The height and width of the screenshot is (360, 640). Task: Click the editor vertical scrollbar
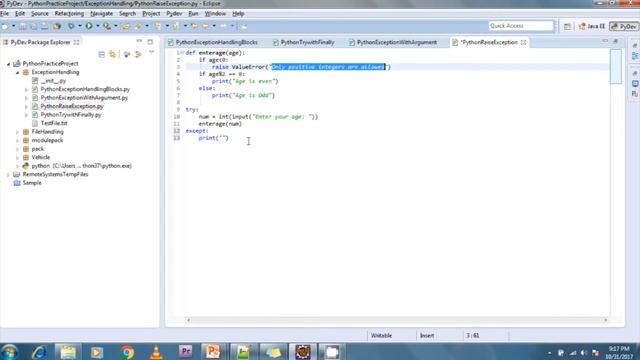click(x=616, y=67)
